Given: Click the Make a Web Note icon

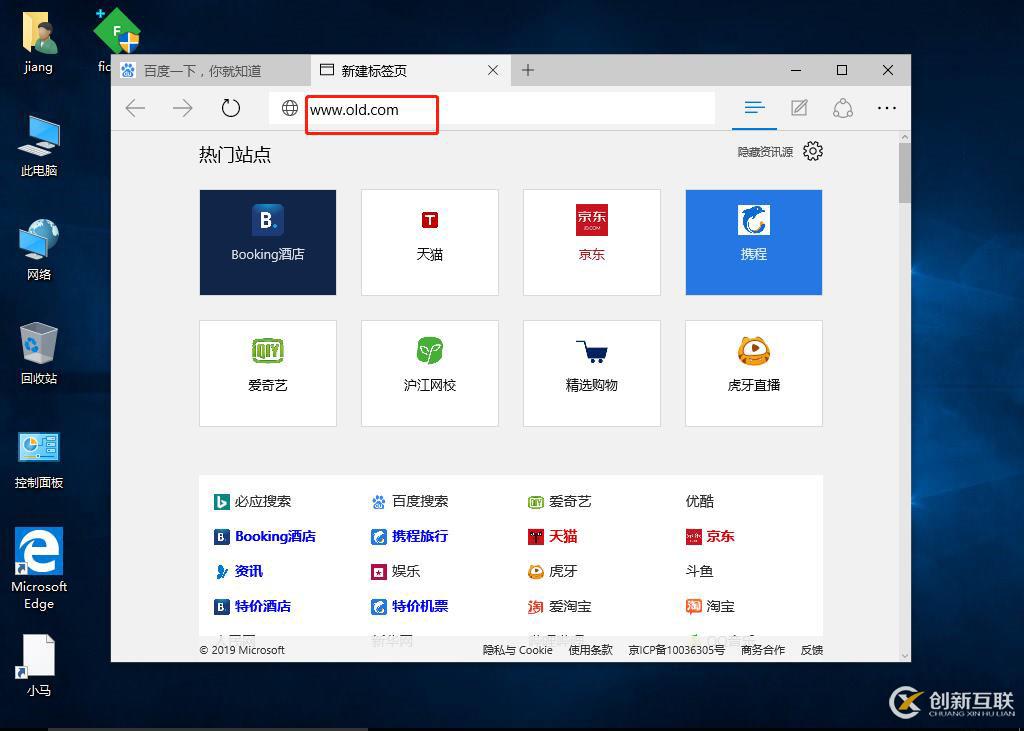Looking at the screenshot, I should pyautogui.click(x=799, y=107).
